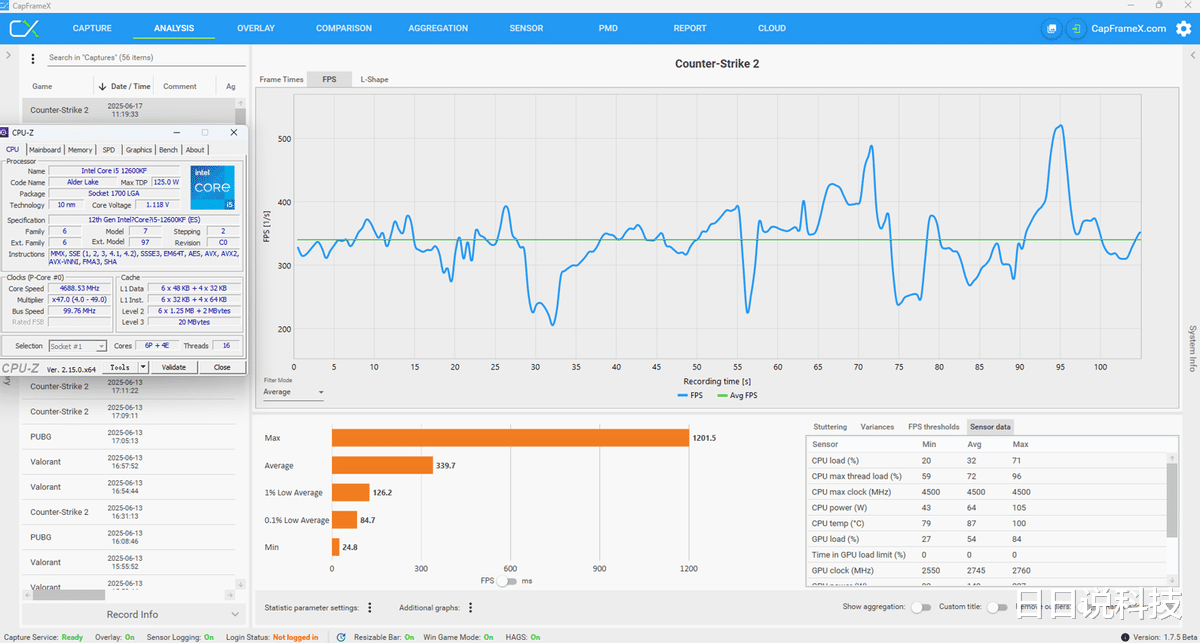This screenshot has height=643, width=1200.
Task: Open the CLOUD tab
Action: 772,28
